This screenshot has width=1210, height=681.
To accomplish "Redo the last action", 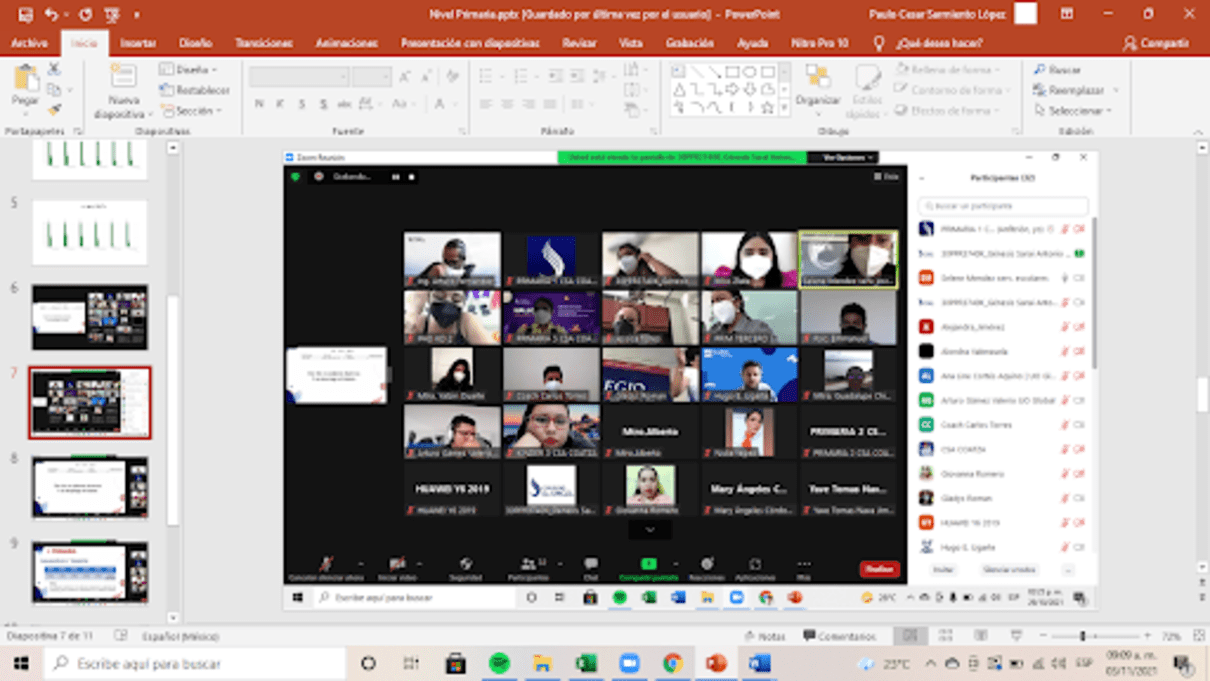I will (x=85, y=14).
